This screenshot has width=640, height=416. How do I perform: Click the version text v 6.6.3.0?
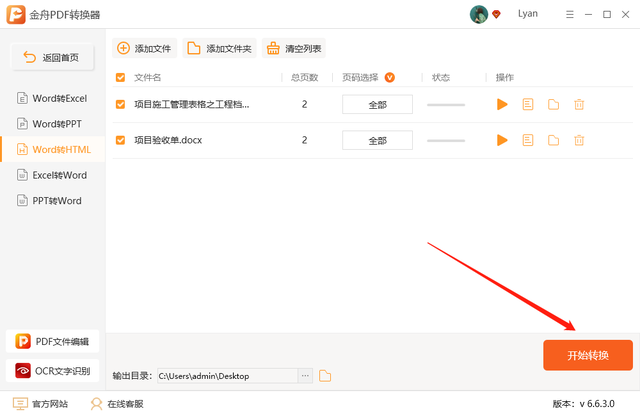click(x=597, y=404)
